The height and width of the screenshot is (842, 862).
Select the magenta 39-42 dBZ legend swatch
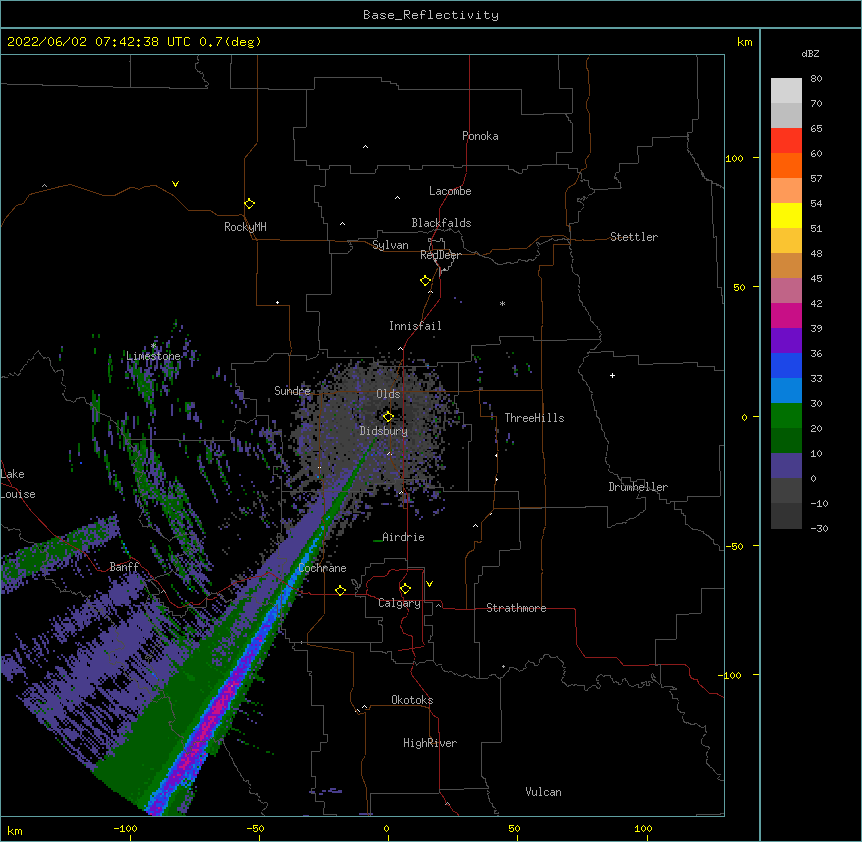(786, 315)
